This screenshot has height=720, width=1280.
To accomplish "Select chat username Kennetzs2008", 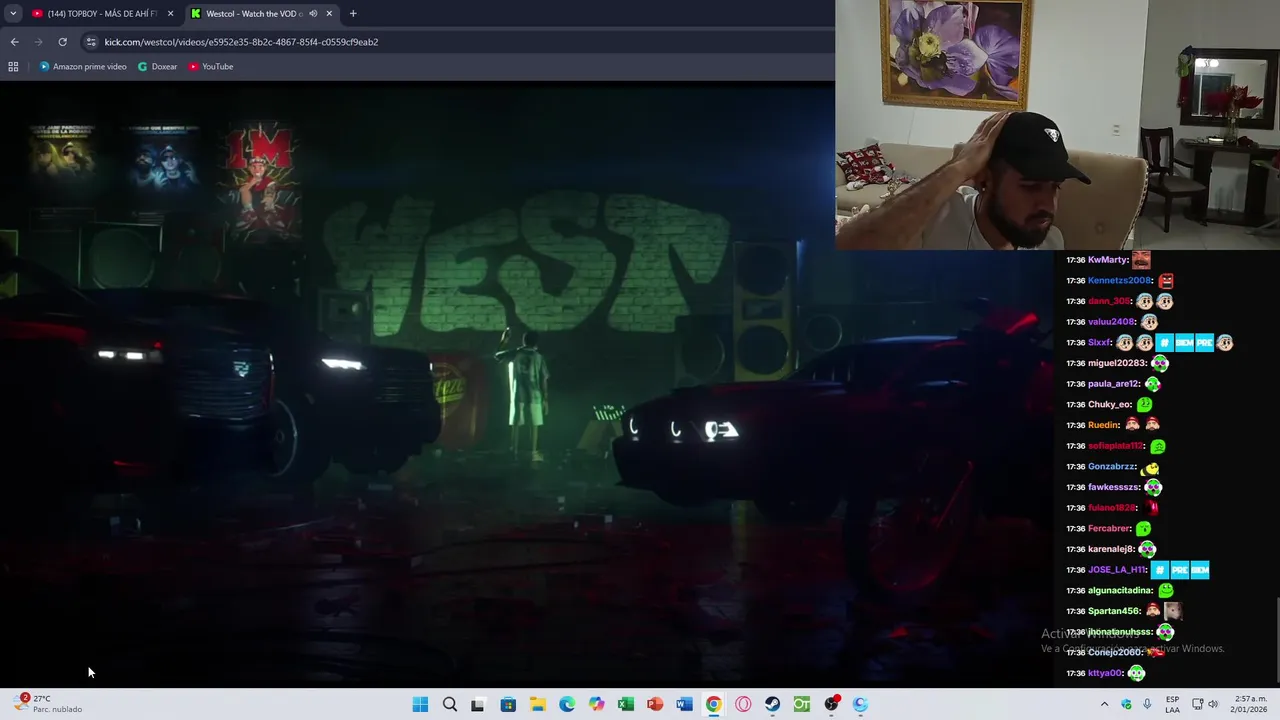I will pos(1120,281).
